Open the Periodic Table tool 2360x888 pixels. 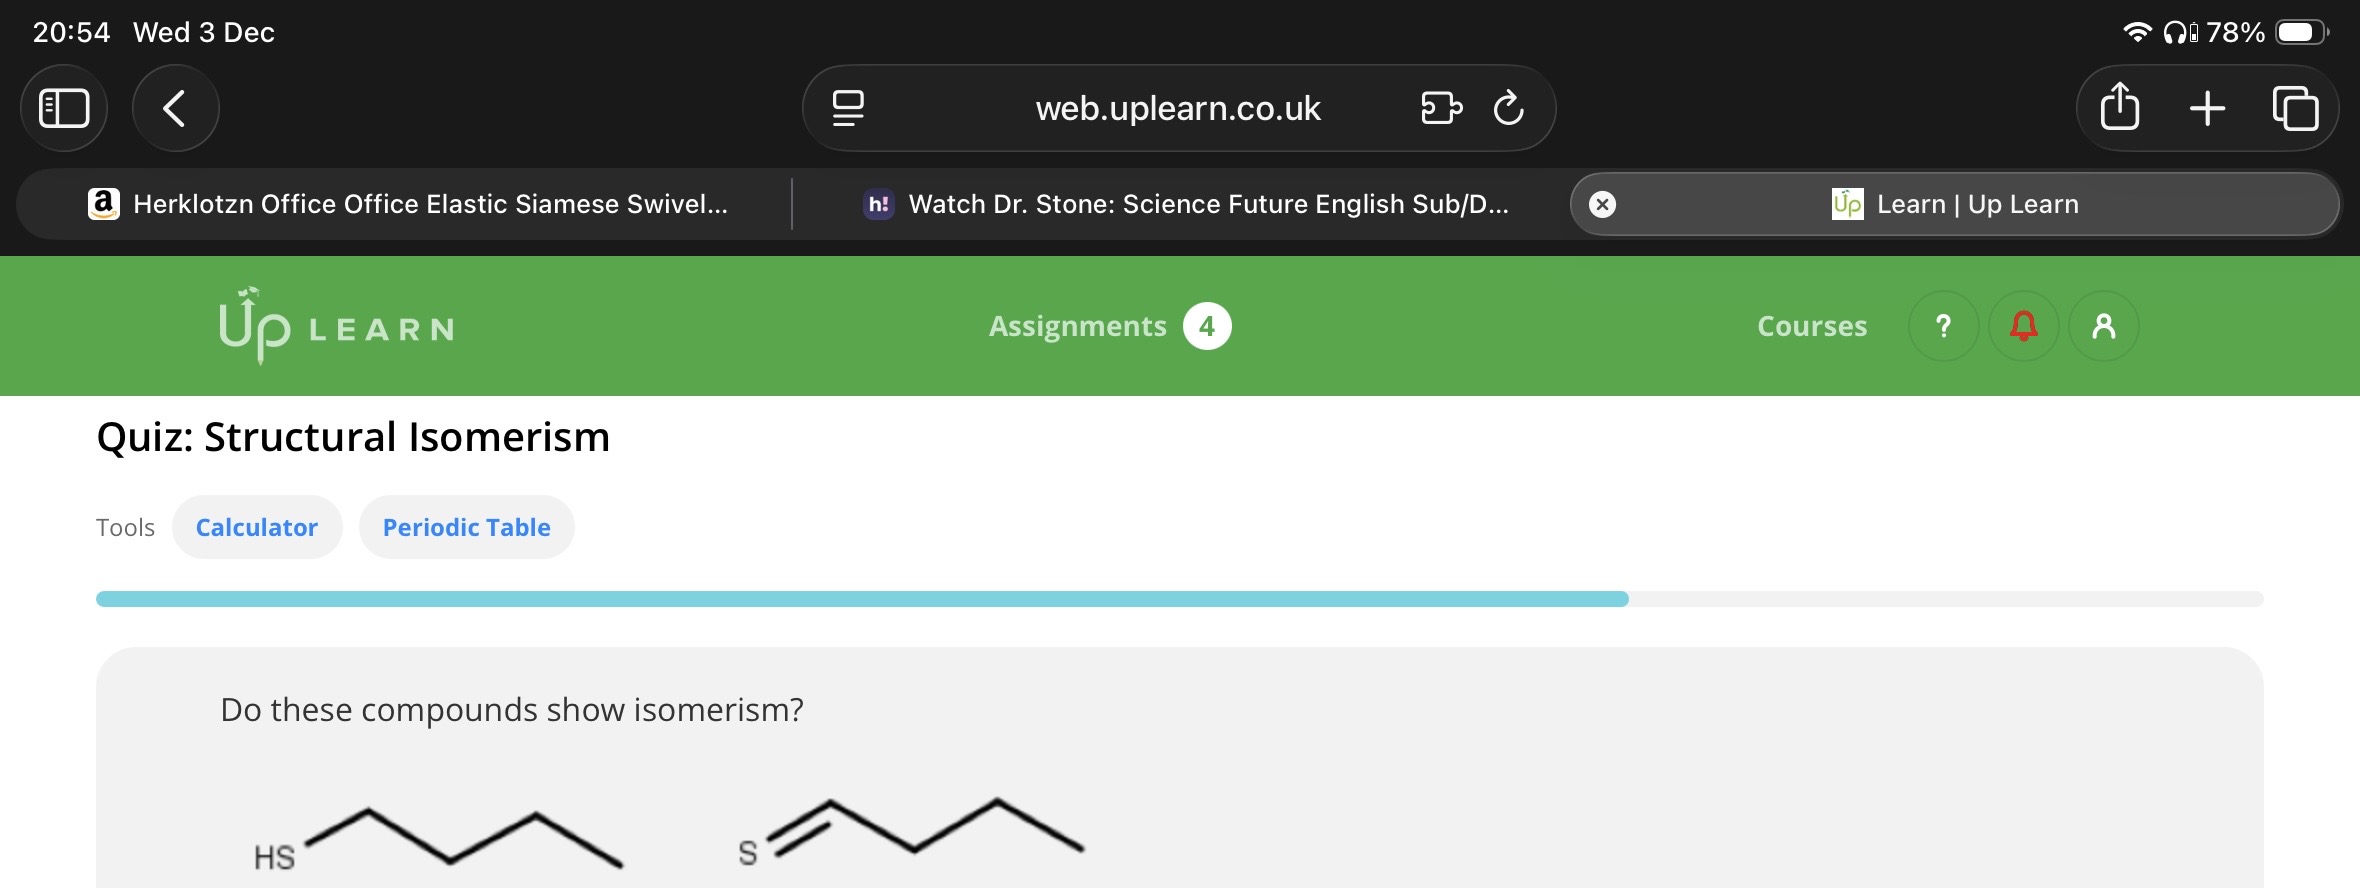coord(466,527)
